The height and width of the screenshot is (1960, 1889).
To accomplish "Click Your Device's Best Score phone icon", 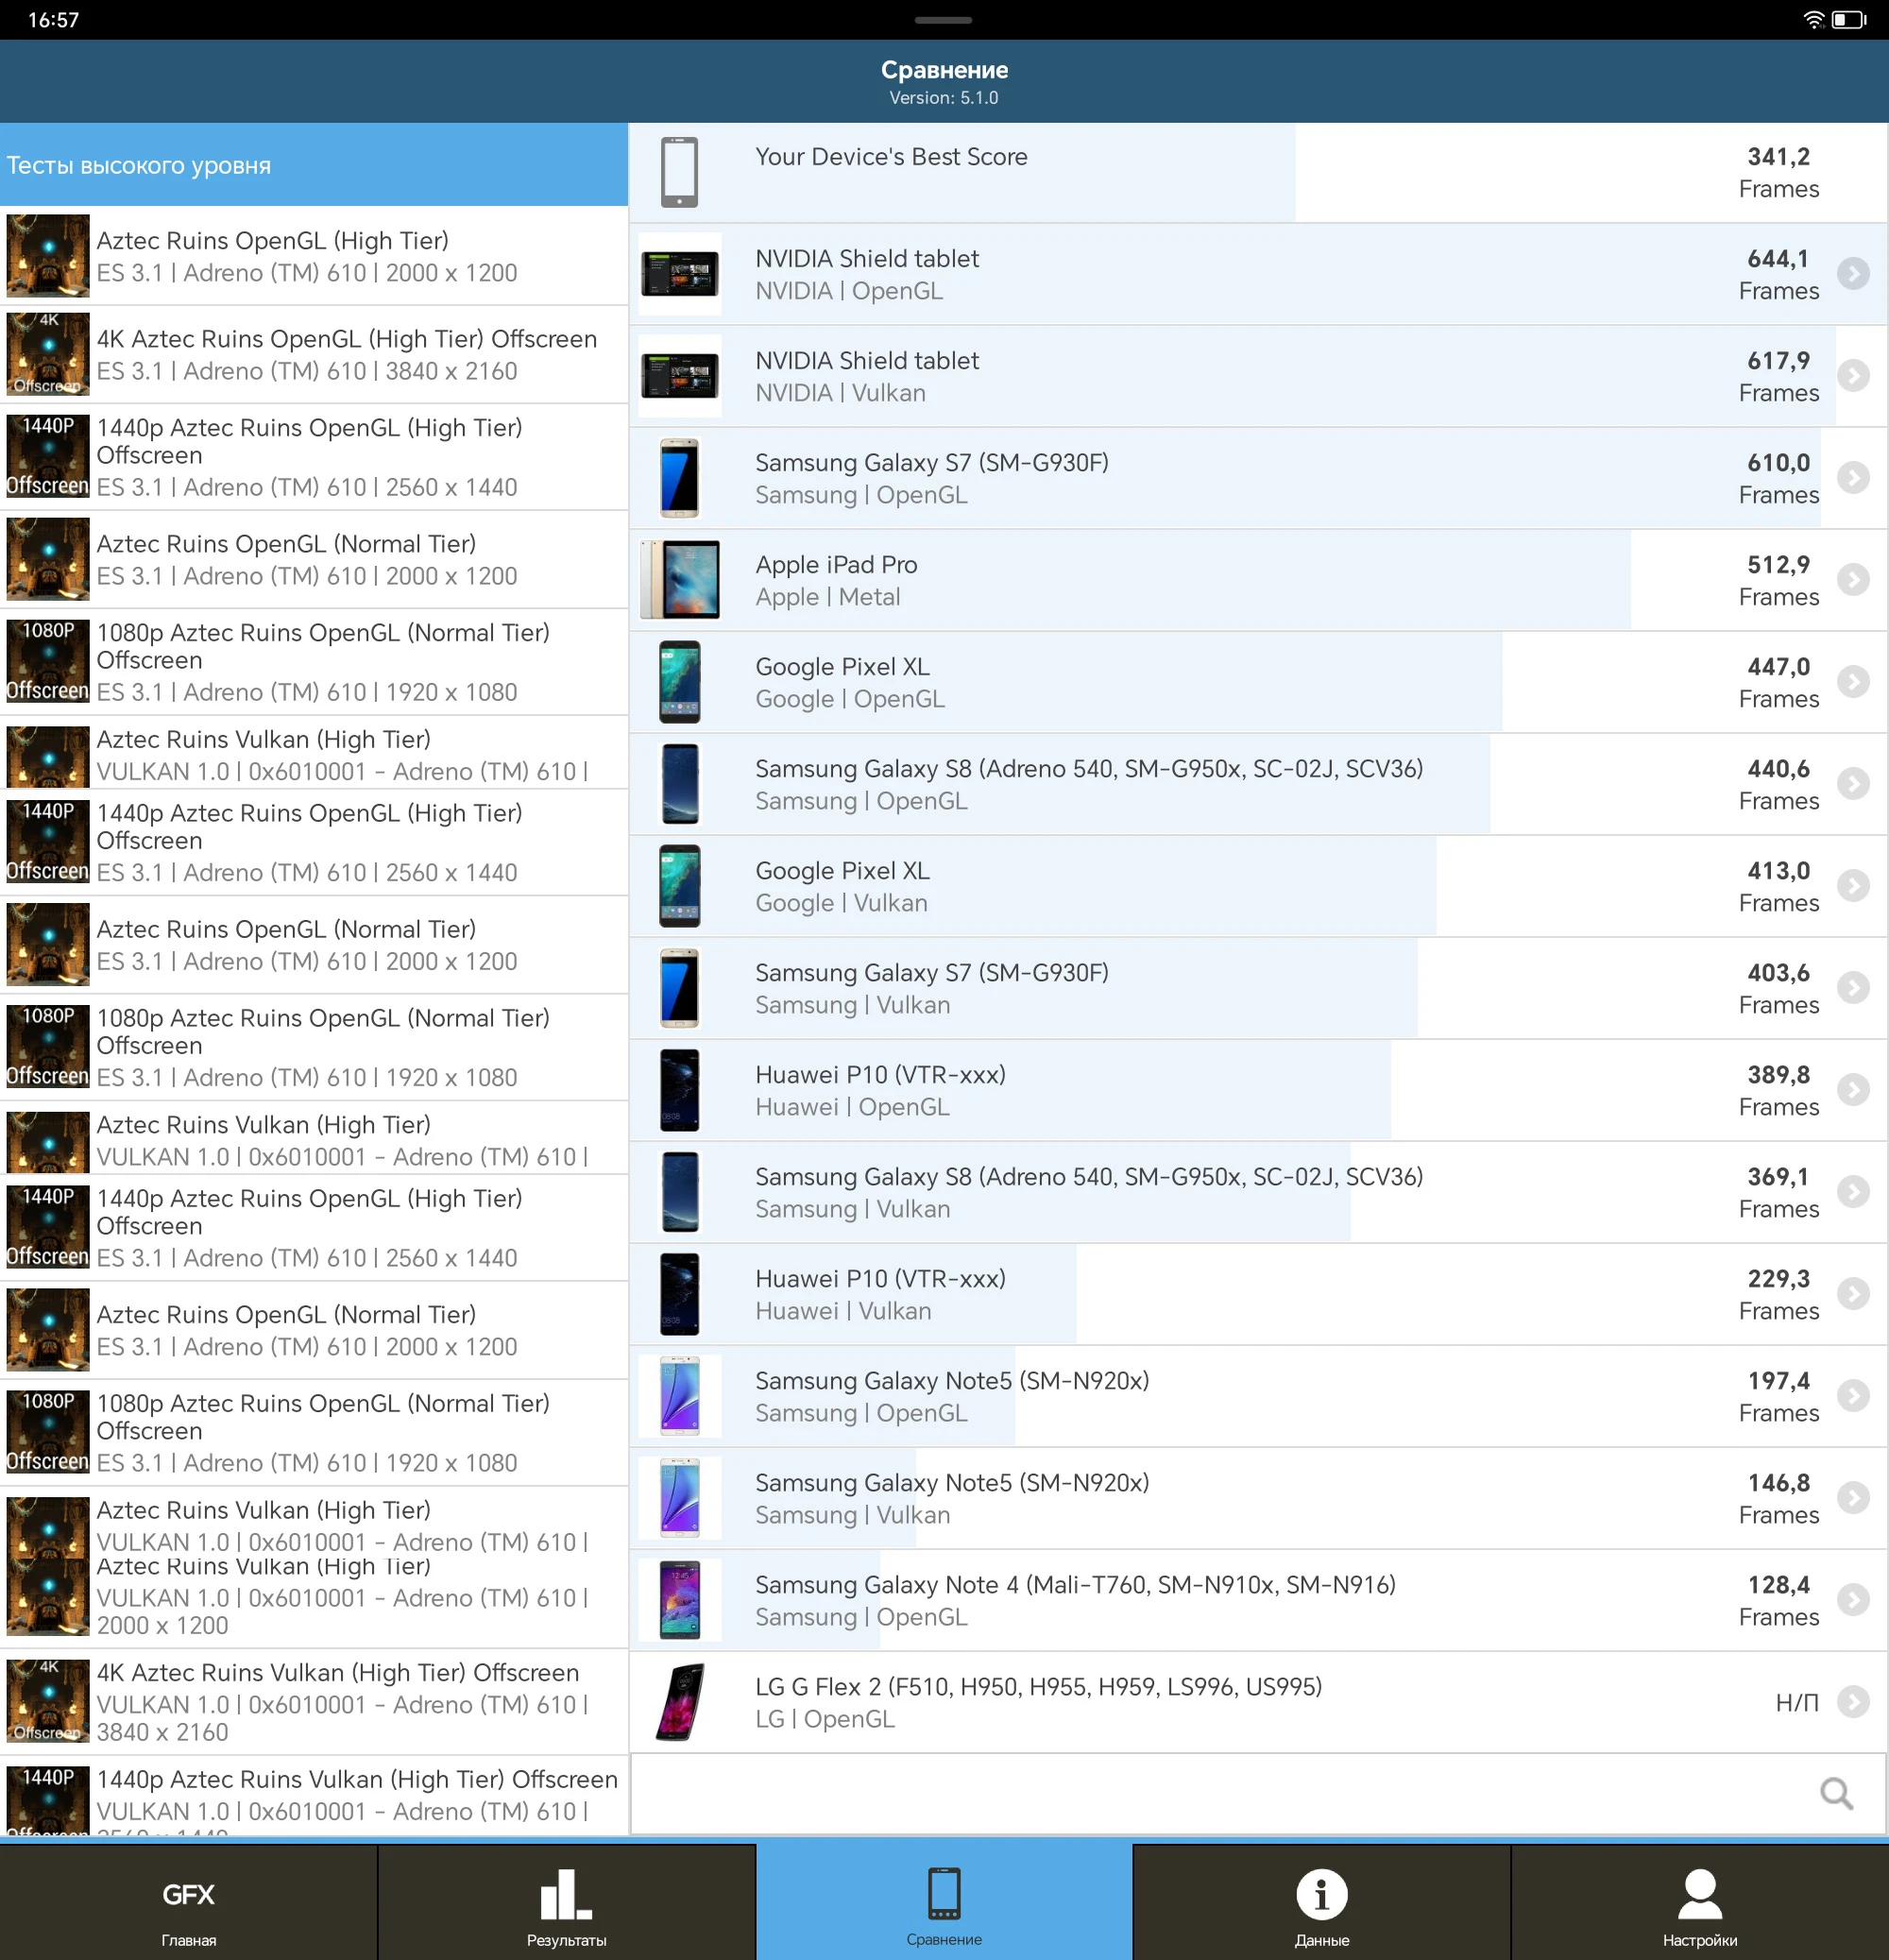I will tap(680, 172).
